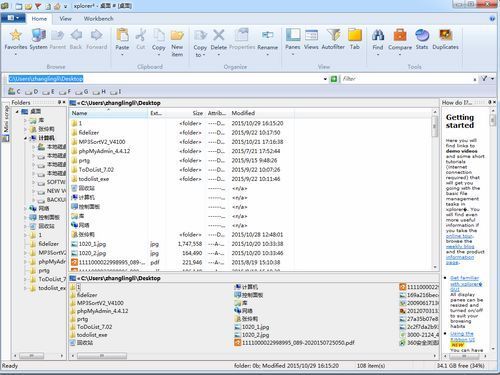Screen dimensions: 500x375
Task: Navigate Back in history
Action: (76, 40)
